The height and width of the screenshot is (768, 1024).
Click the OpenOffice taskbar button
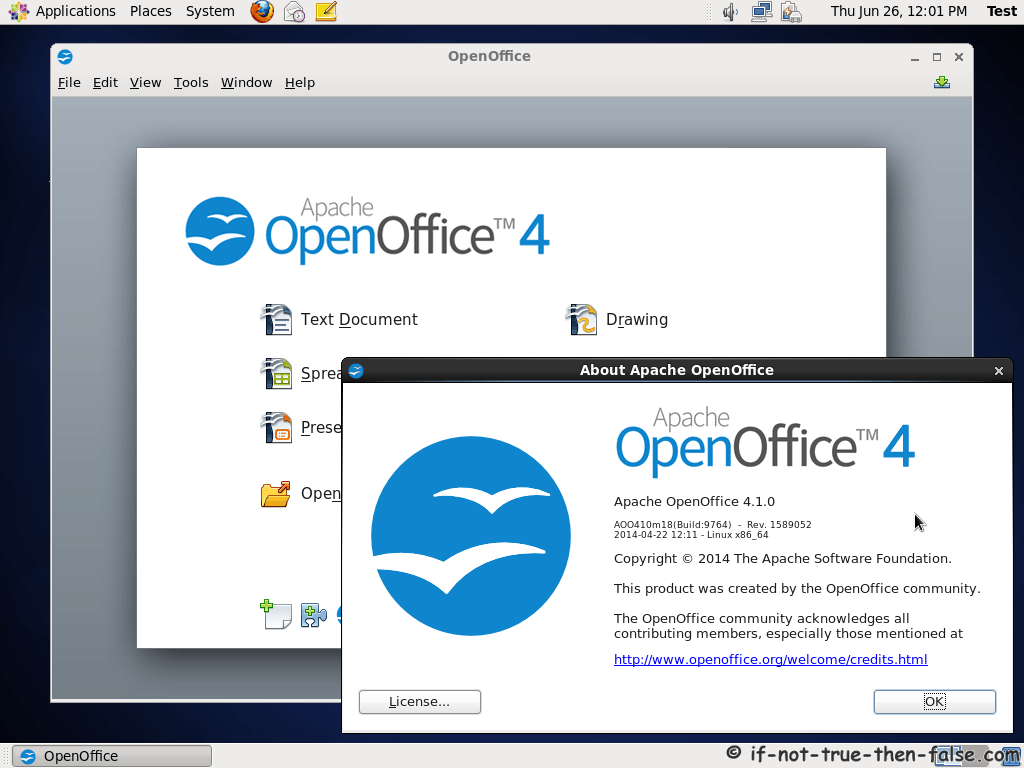pos(112,756)
